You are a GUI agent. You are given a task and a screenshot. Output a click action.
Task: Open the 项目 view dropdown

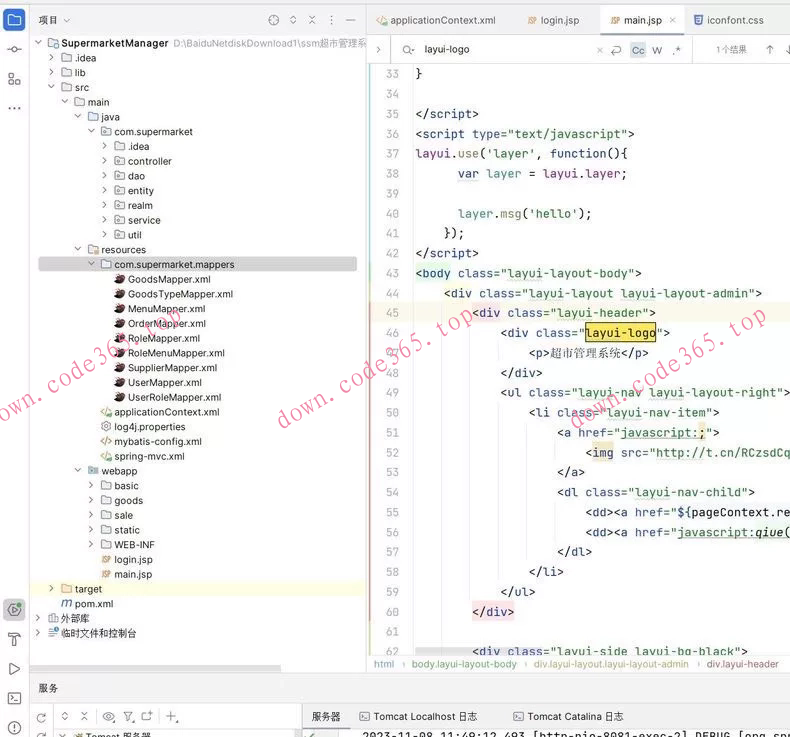pyautogui.click(x=54, y=20)
